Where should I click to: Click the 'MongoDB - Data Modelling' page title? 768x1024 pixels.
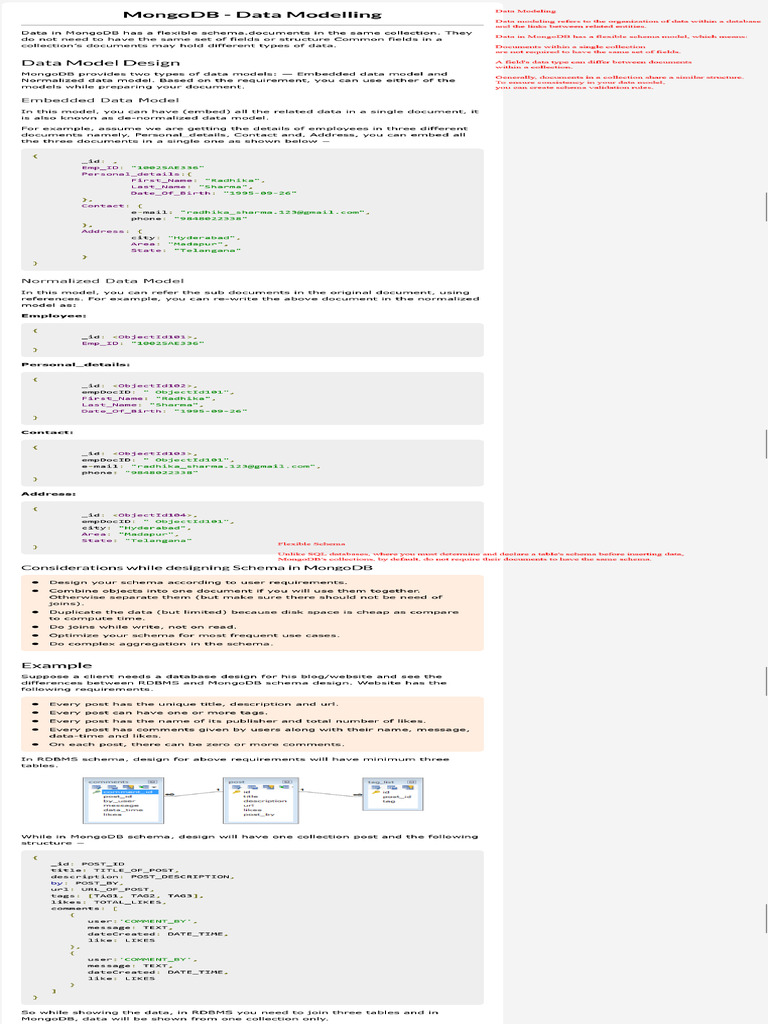tap(252, 14)
